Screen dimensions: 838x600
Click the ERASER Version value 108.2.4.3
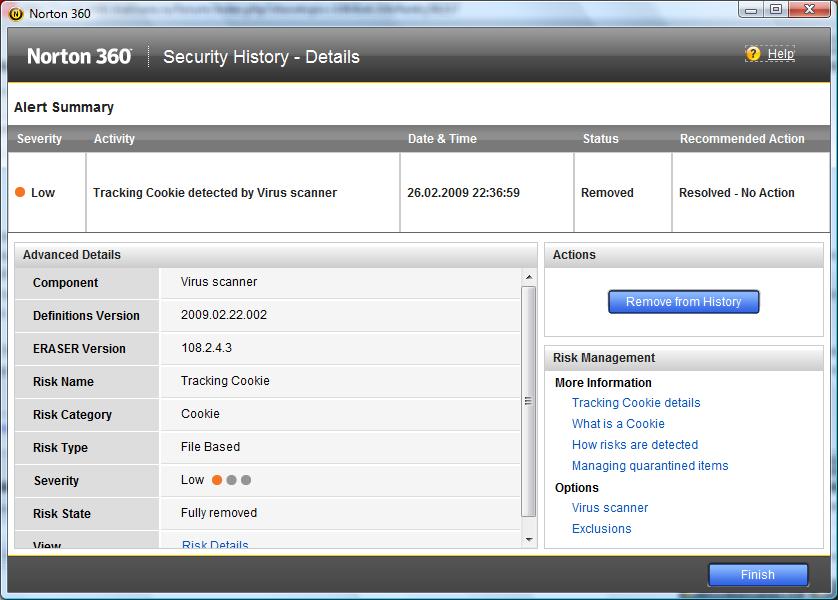coord(206,348)
